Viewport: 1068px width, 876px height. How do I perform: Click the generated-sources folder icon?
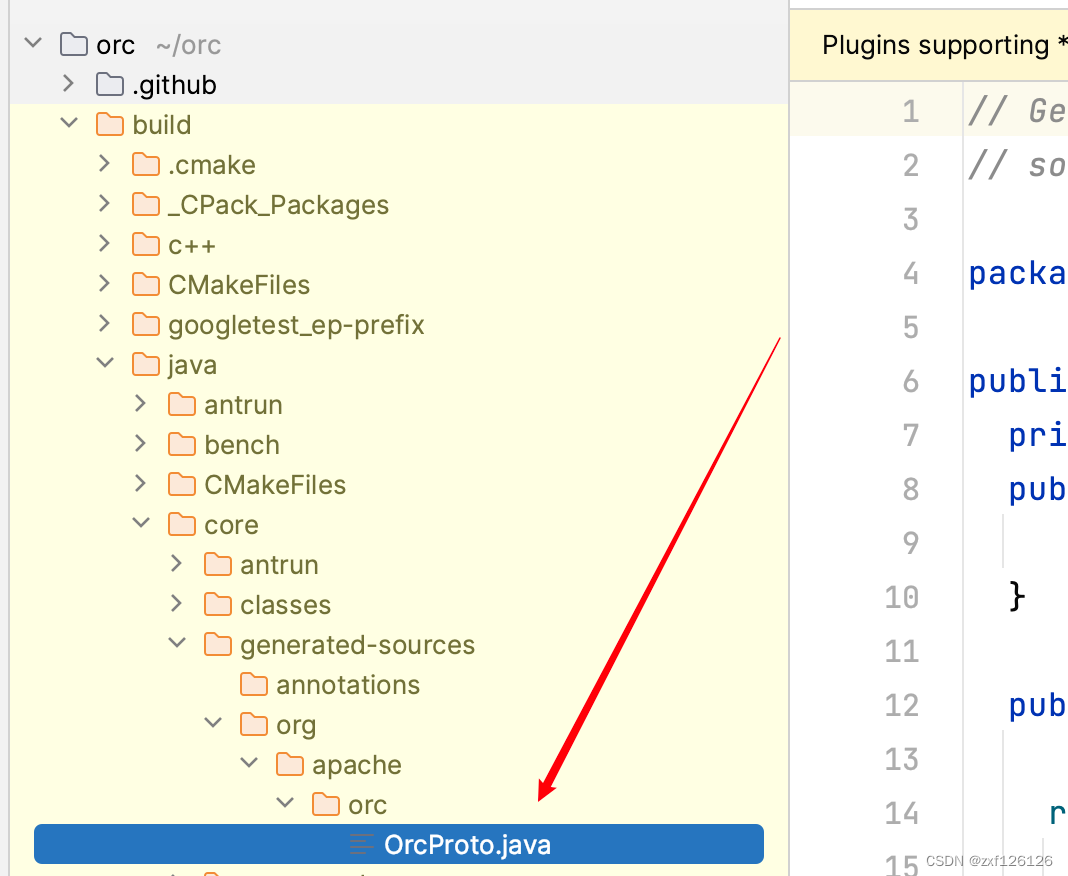(x=217, y=644)
